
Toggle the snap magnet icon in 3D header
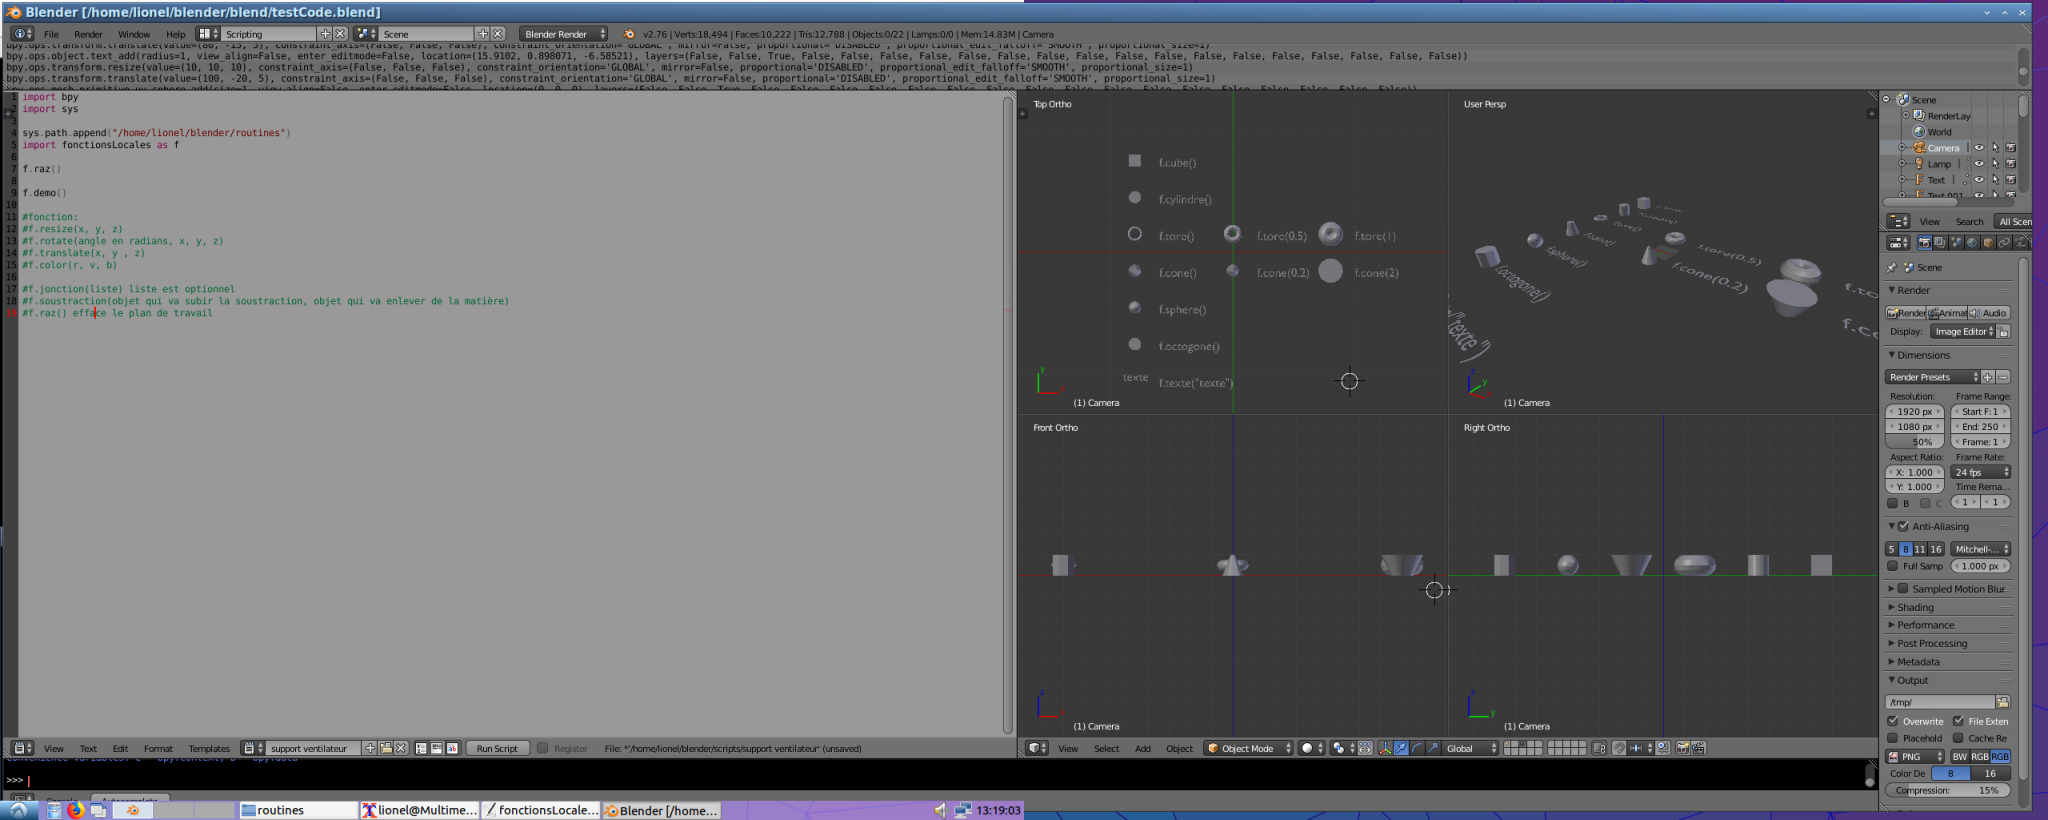point(1619,748)
